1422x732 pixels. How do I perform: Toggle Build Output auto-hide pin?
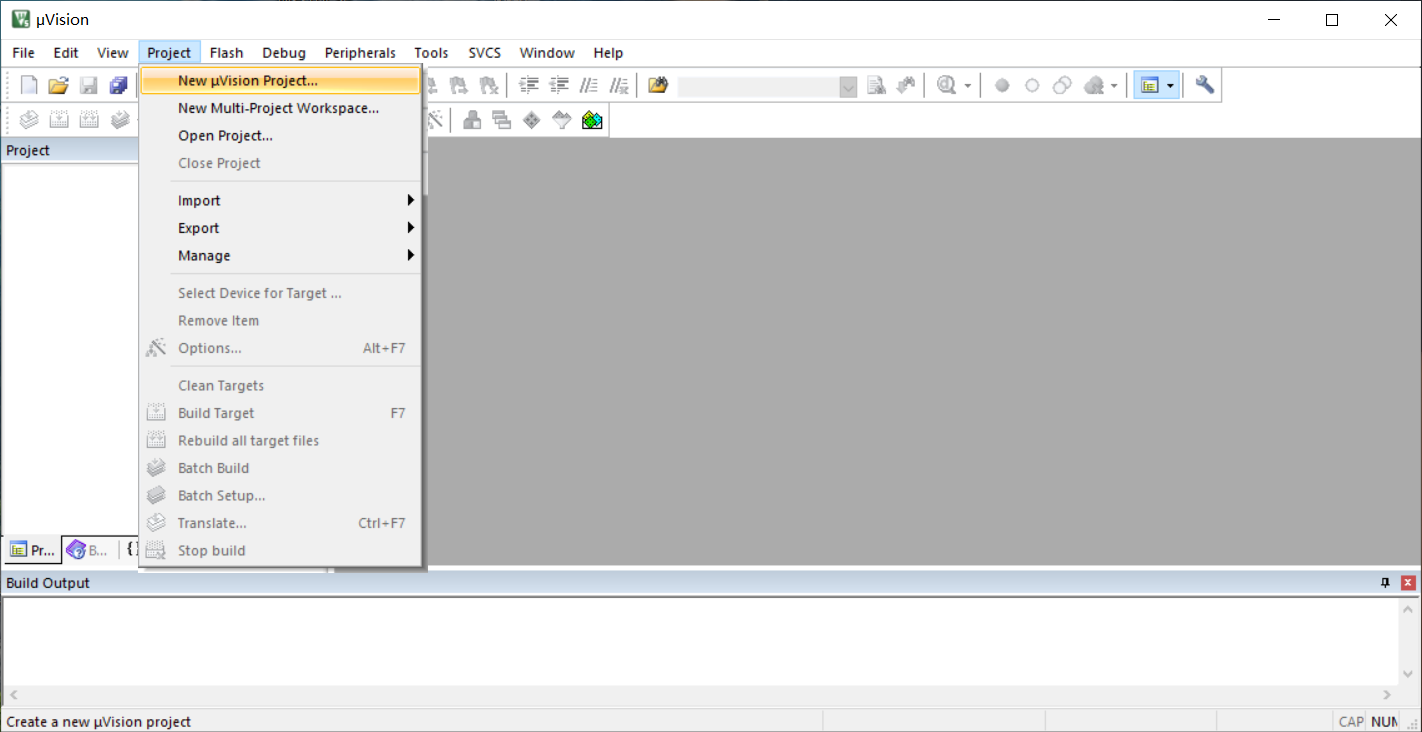coord(1385,583)
